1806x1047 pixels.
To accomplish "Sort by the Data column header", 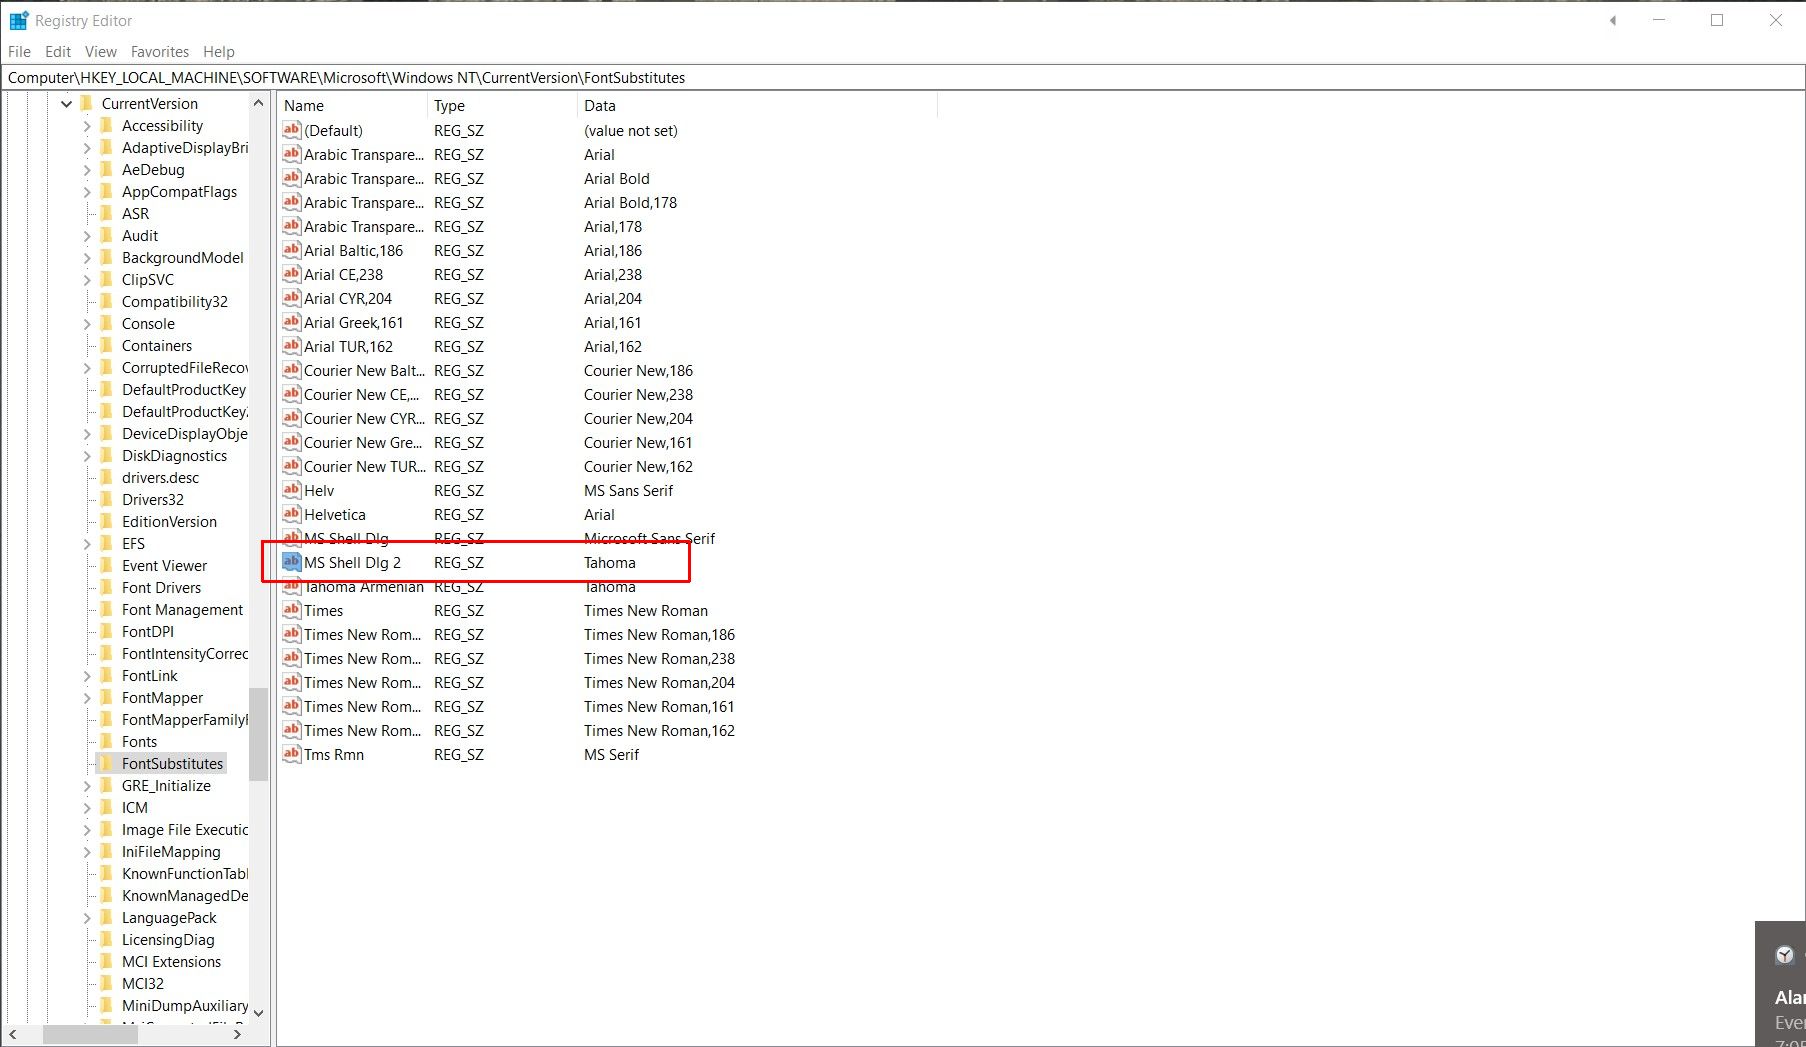I will [757, 105].
